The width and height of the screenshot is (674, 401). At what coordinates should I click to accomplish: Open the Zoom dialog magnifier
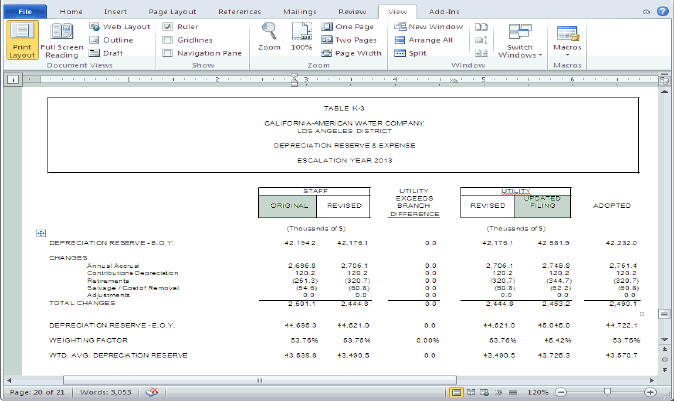point(269,36)
